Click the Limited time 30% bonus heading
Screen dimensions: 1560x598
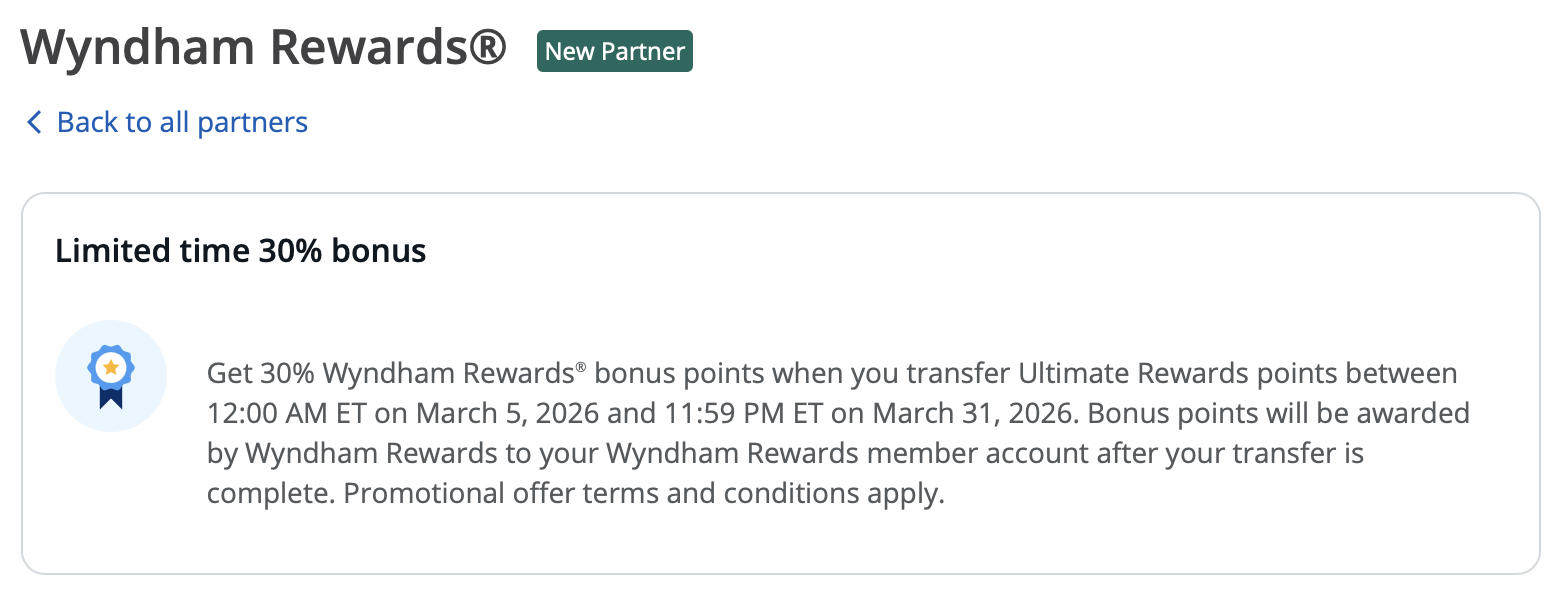[240, 250]
